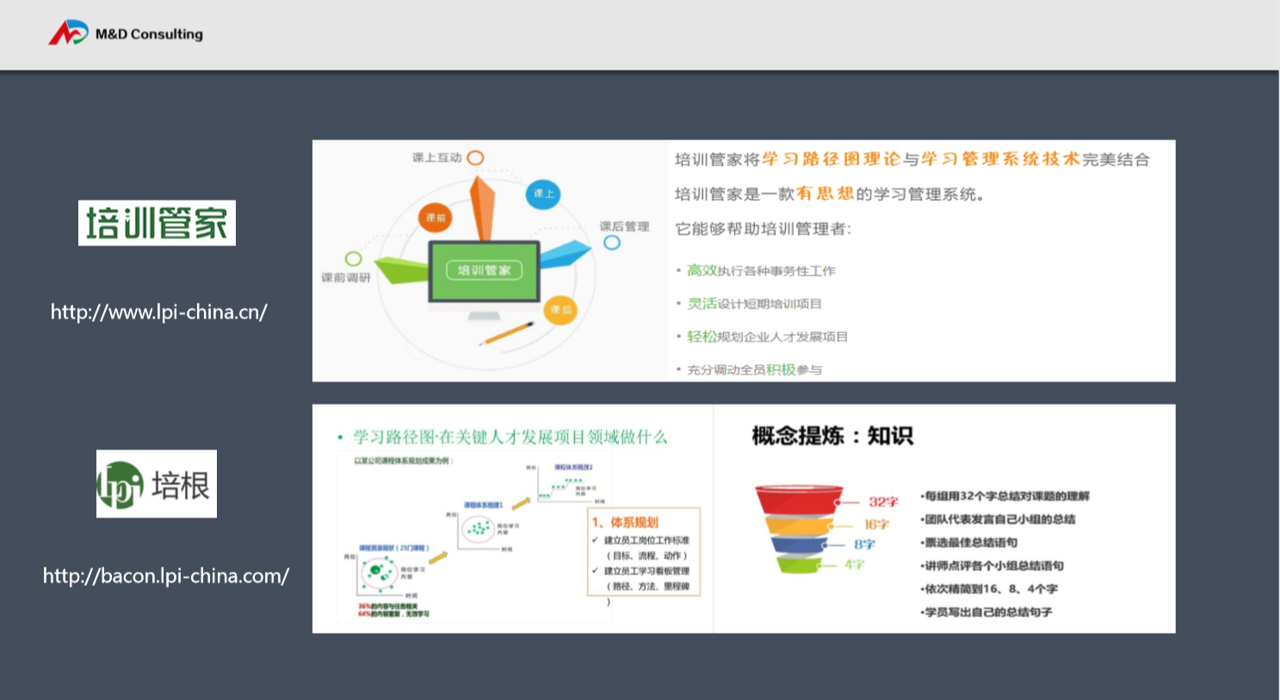Screen dimensions: 1280x700
Task: Select the bullet '学员写出自己的总结句子'
Action: pos(986,612)
